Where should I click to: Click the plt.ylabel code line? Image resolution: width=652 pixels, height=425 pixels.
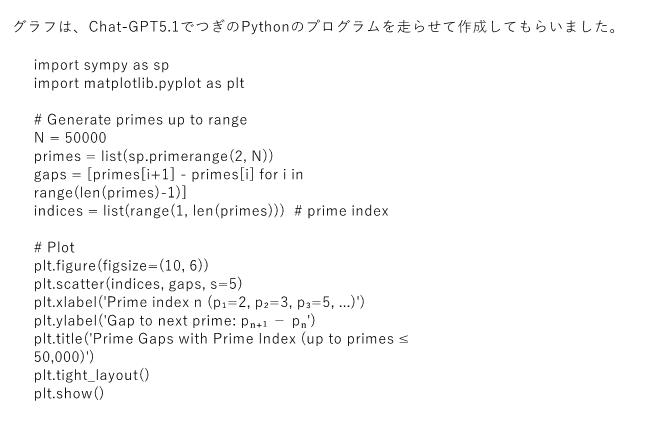click(x=176, y=320)
